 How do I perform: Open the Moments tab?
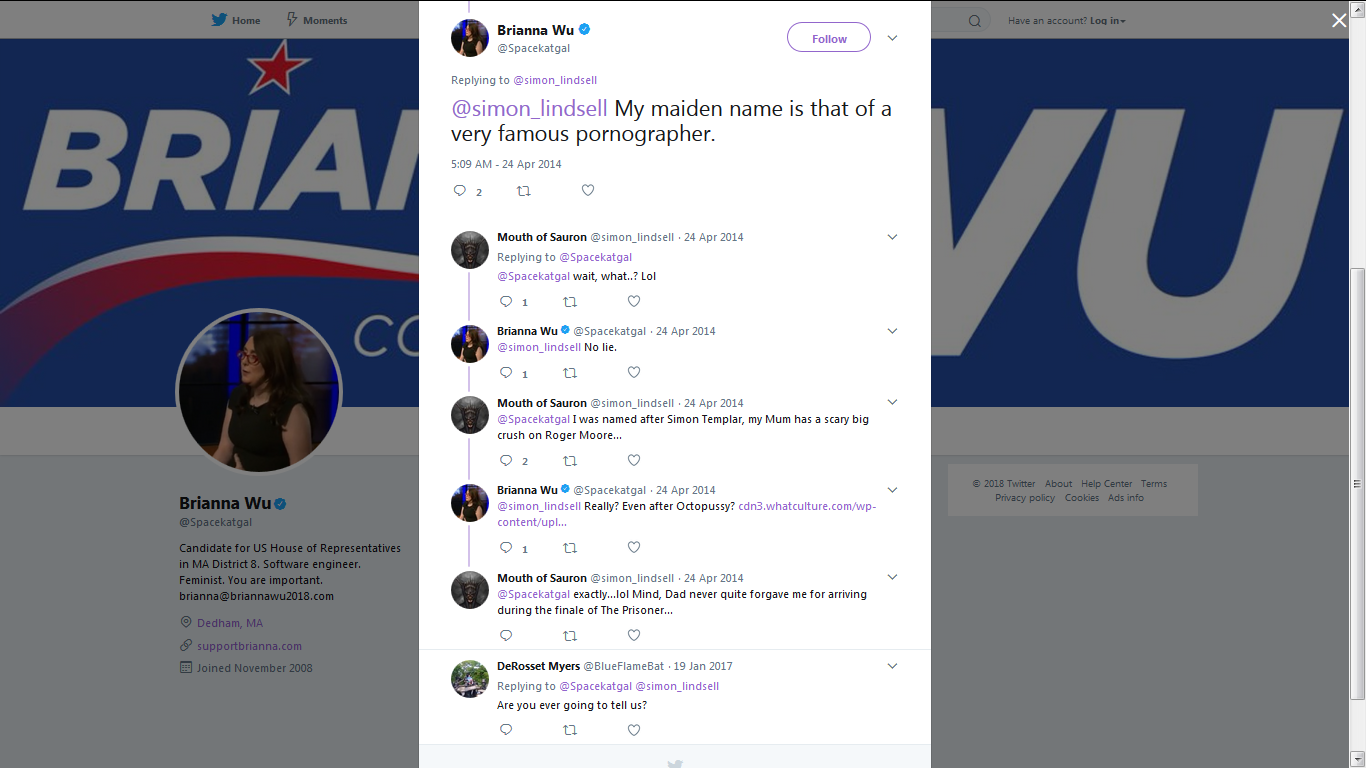(316, 20)
